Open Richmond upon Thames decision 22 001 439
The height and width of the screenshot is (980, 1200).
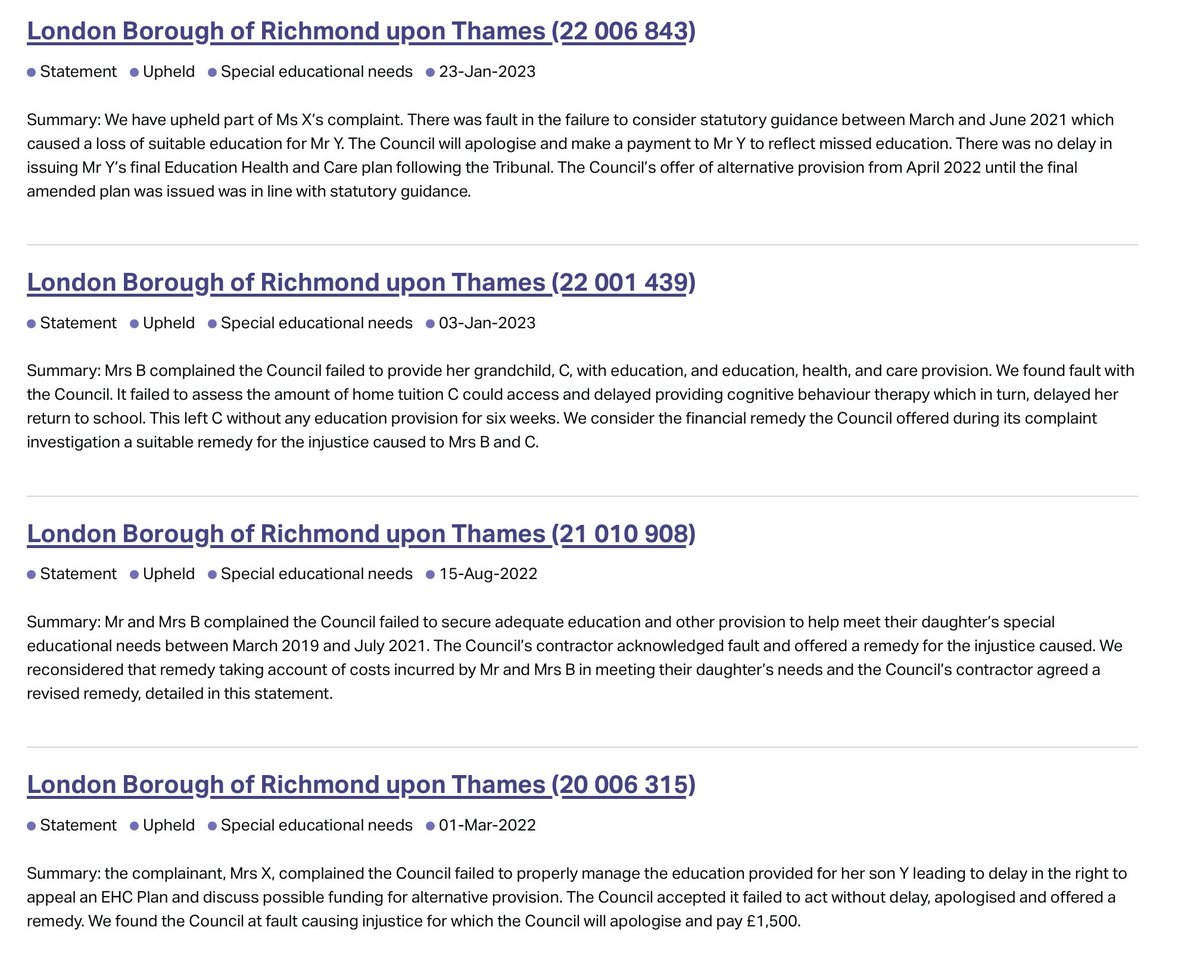point(361,282)
